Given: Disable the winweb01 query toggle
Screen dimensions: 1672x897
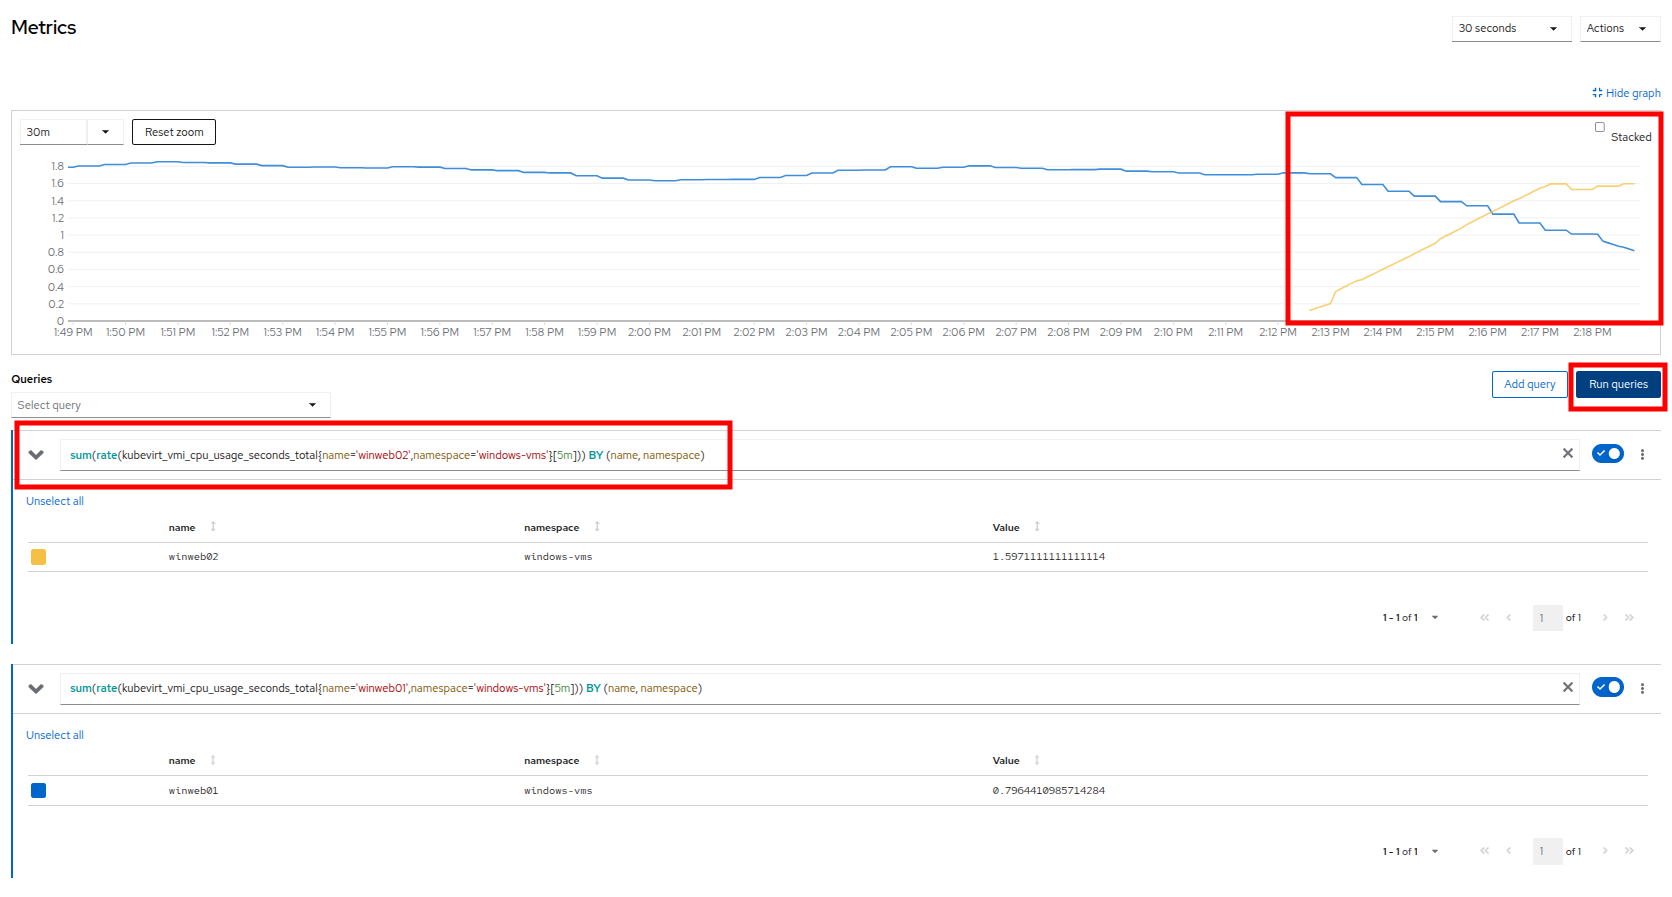Looking at the screenshot, I should [x=1607, y=688].
